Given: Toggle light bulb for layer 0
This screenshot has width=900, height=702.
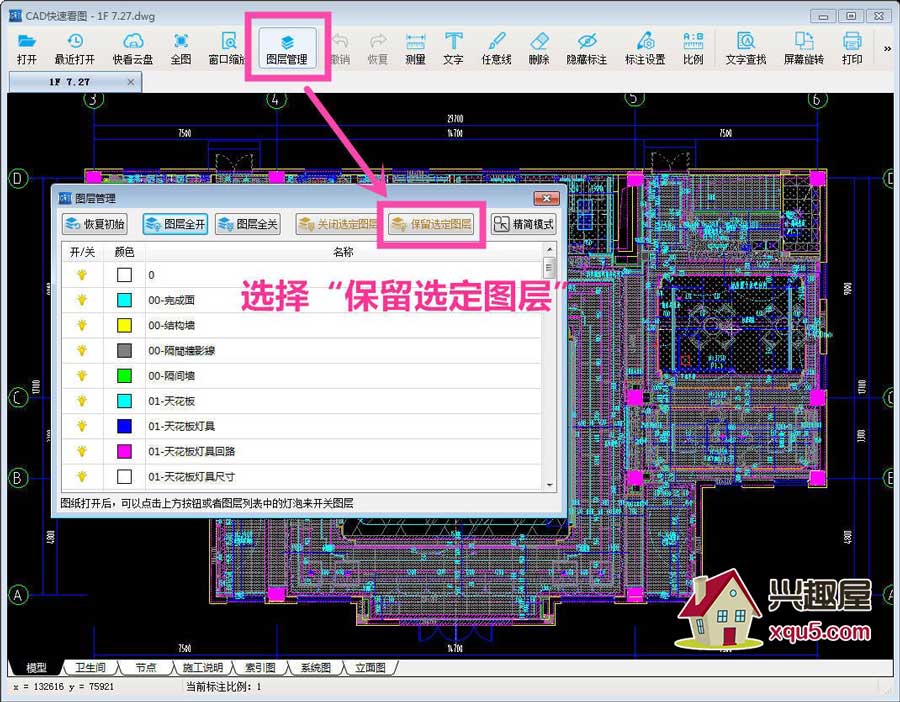Looking at the screenshot, I should tap(82, 275).
